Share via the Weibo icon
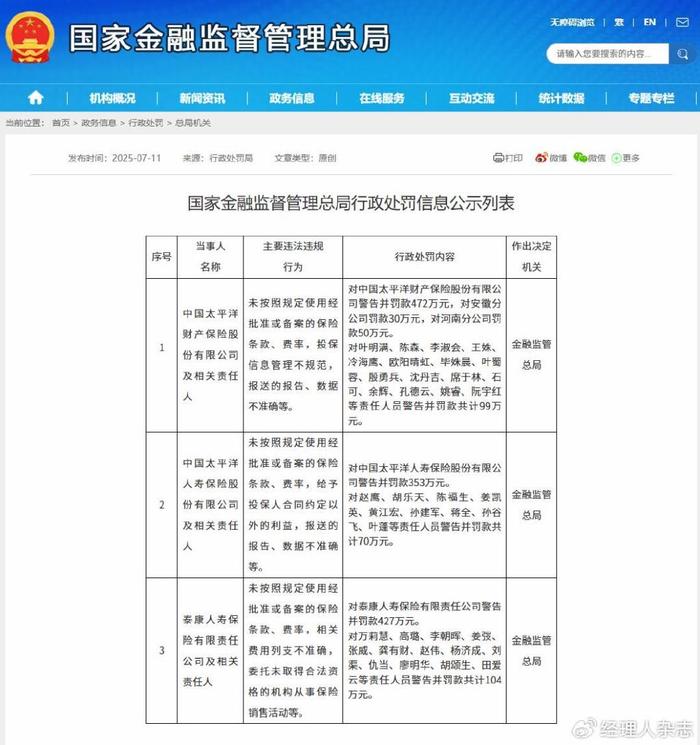The height and width of the screenshot is (745, 700). 541,158
